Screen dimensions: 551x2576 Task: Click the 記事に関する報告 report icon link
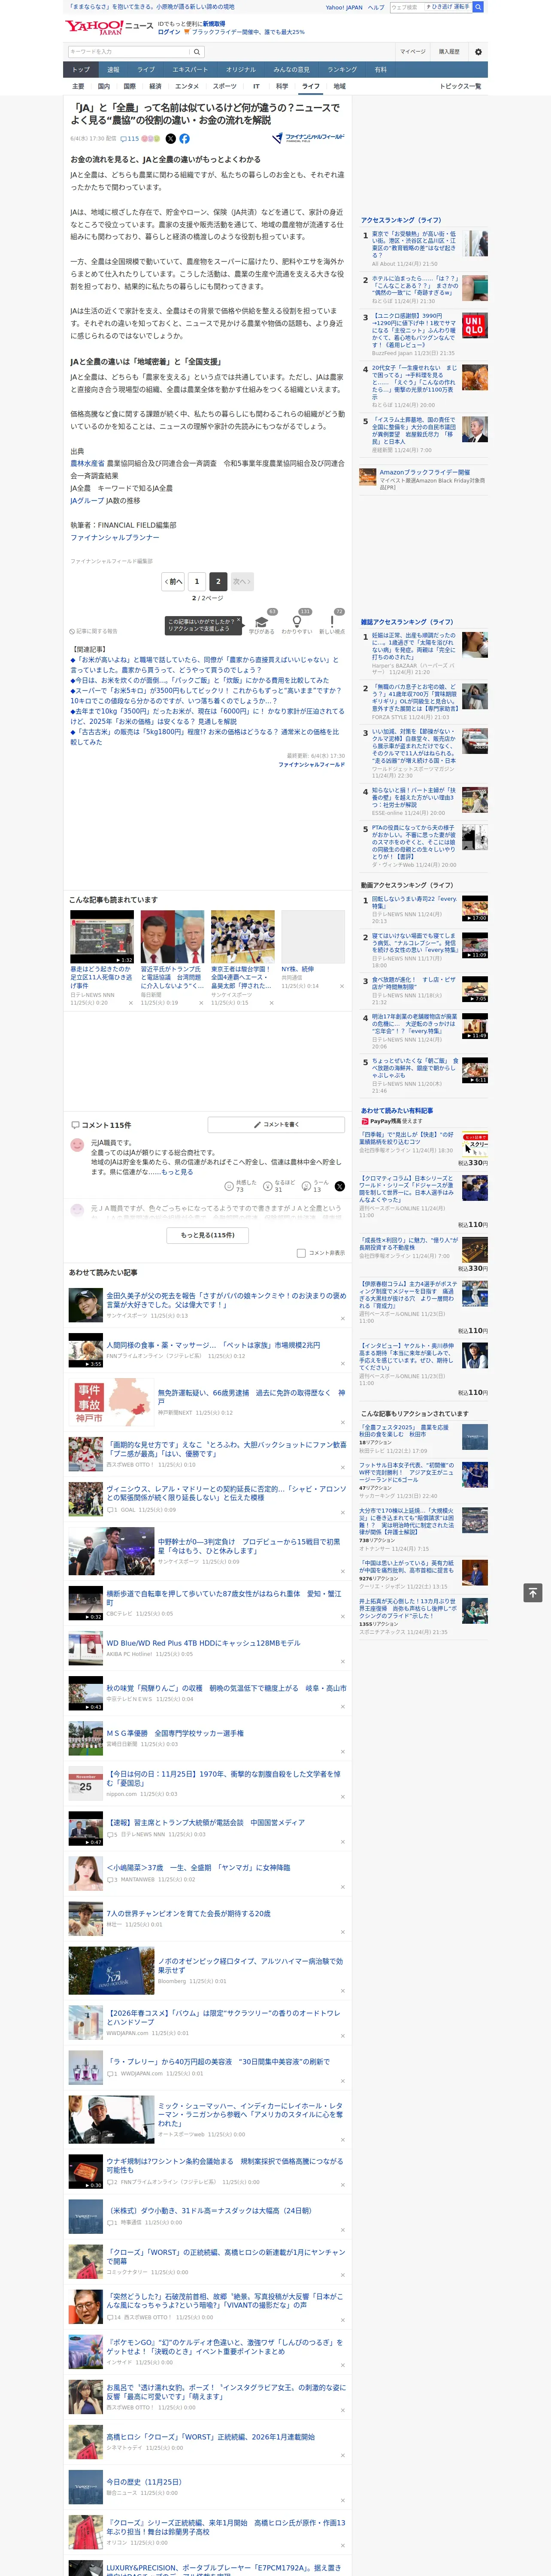pyautogui.click(x=94, y=631)
